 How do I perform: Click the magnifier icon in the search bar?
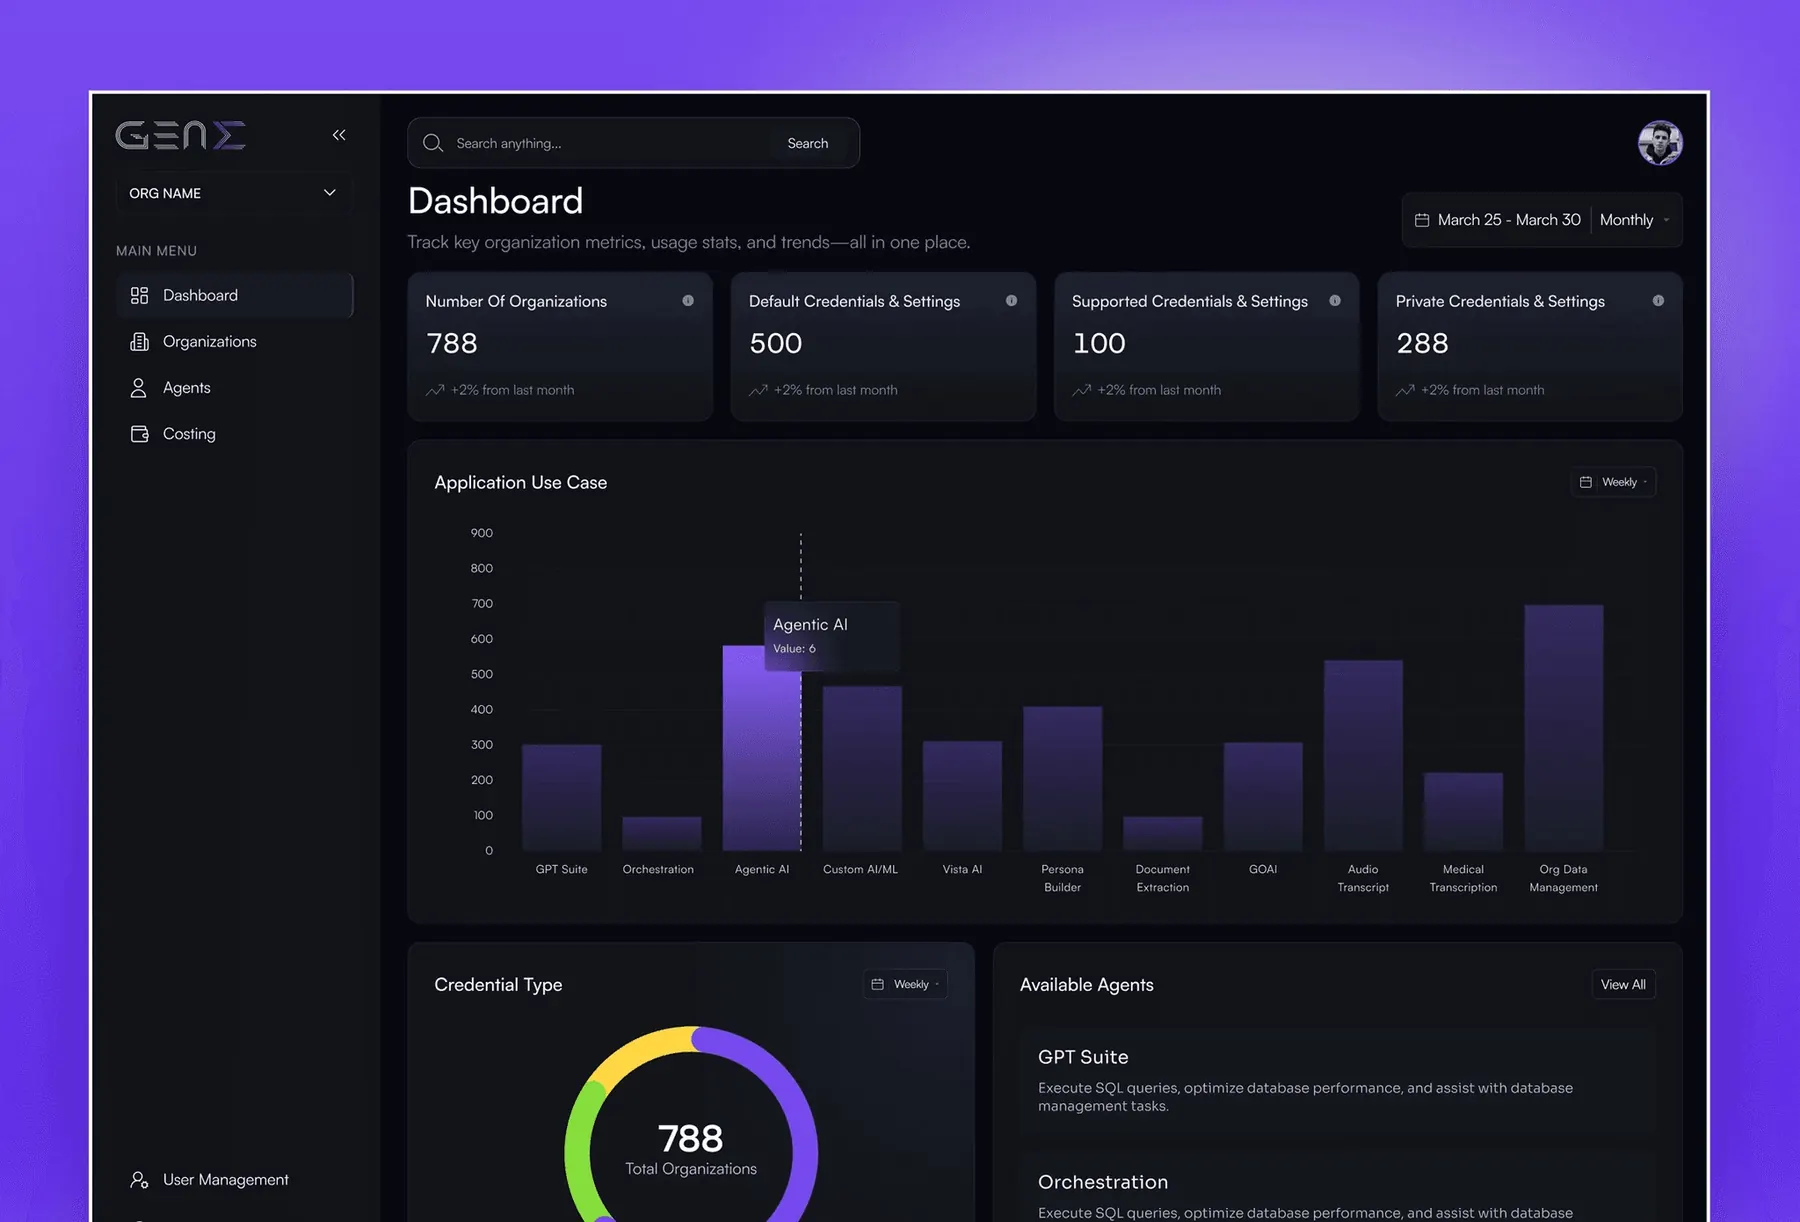433,143
